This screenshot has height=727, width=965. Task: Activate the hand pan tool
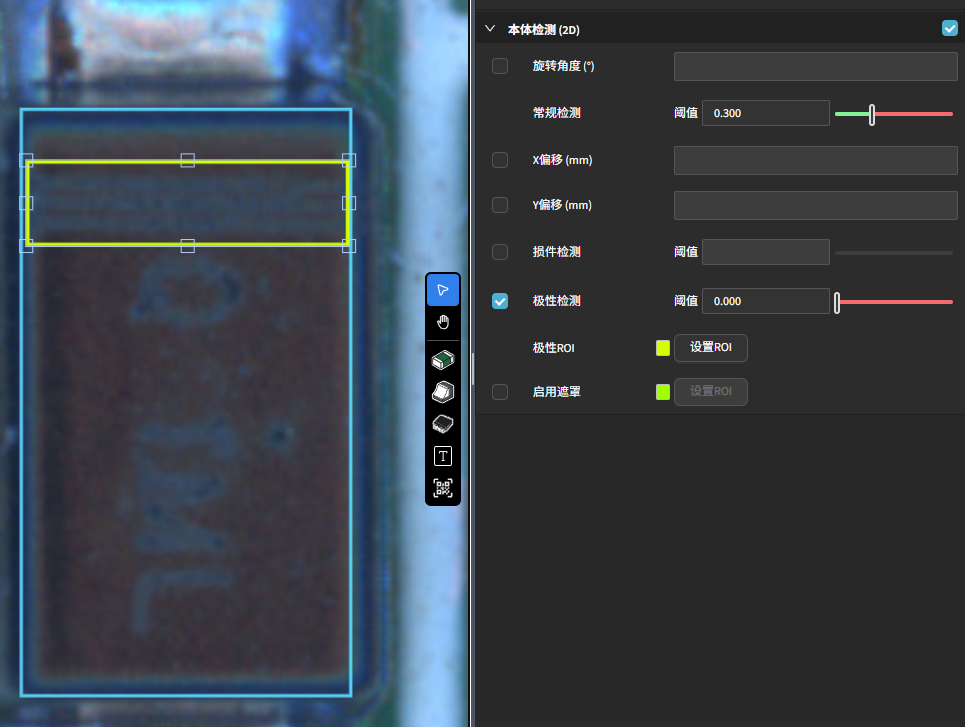point(443,322)
